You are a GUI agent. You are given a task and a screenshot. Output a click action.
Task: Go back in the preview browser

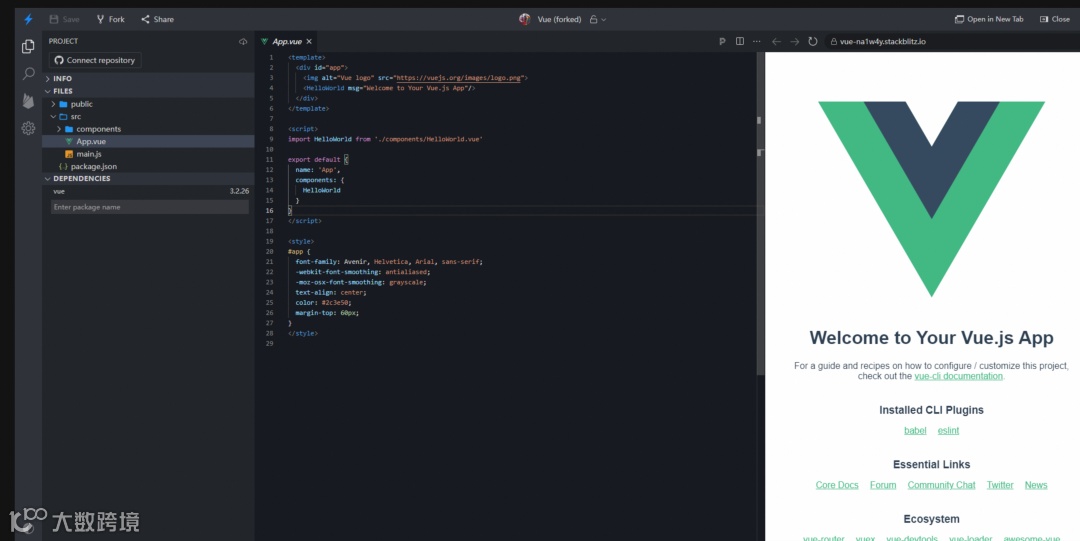(776, 41)
